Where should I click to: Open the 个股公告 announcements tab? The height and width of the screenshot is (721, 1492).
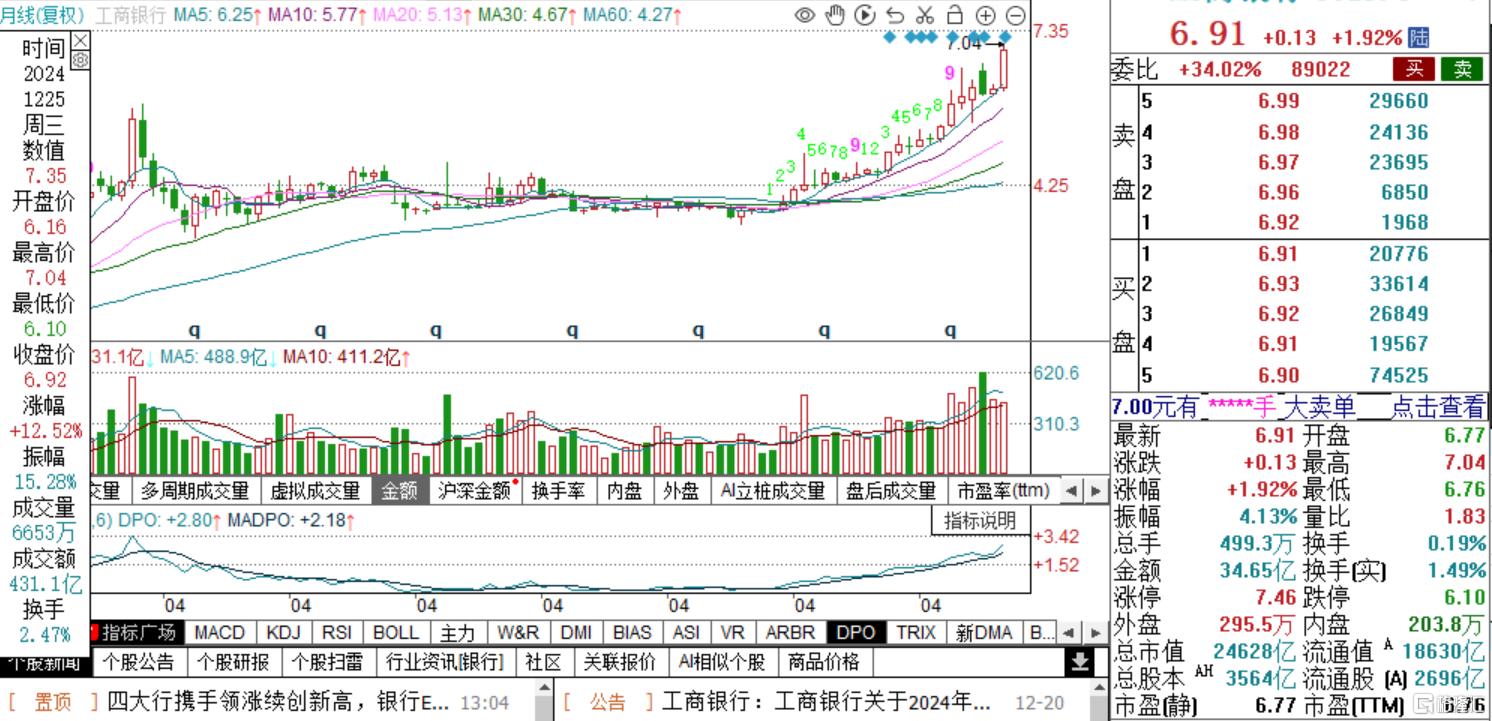(x=139, y=662)
